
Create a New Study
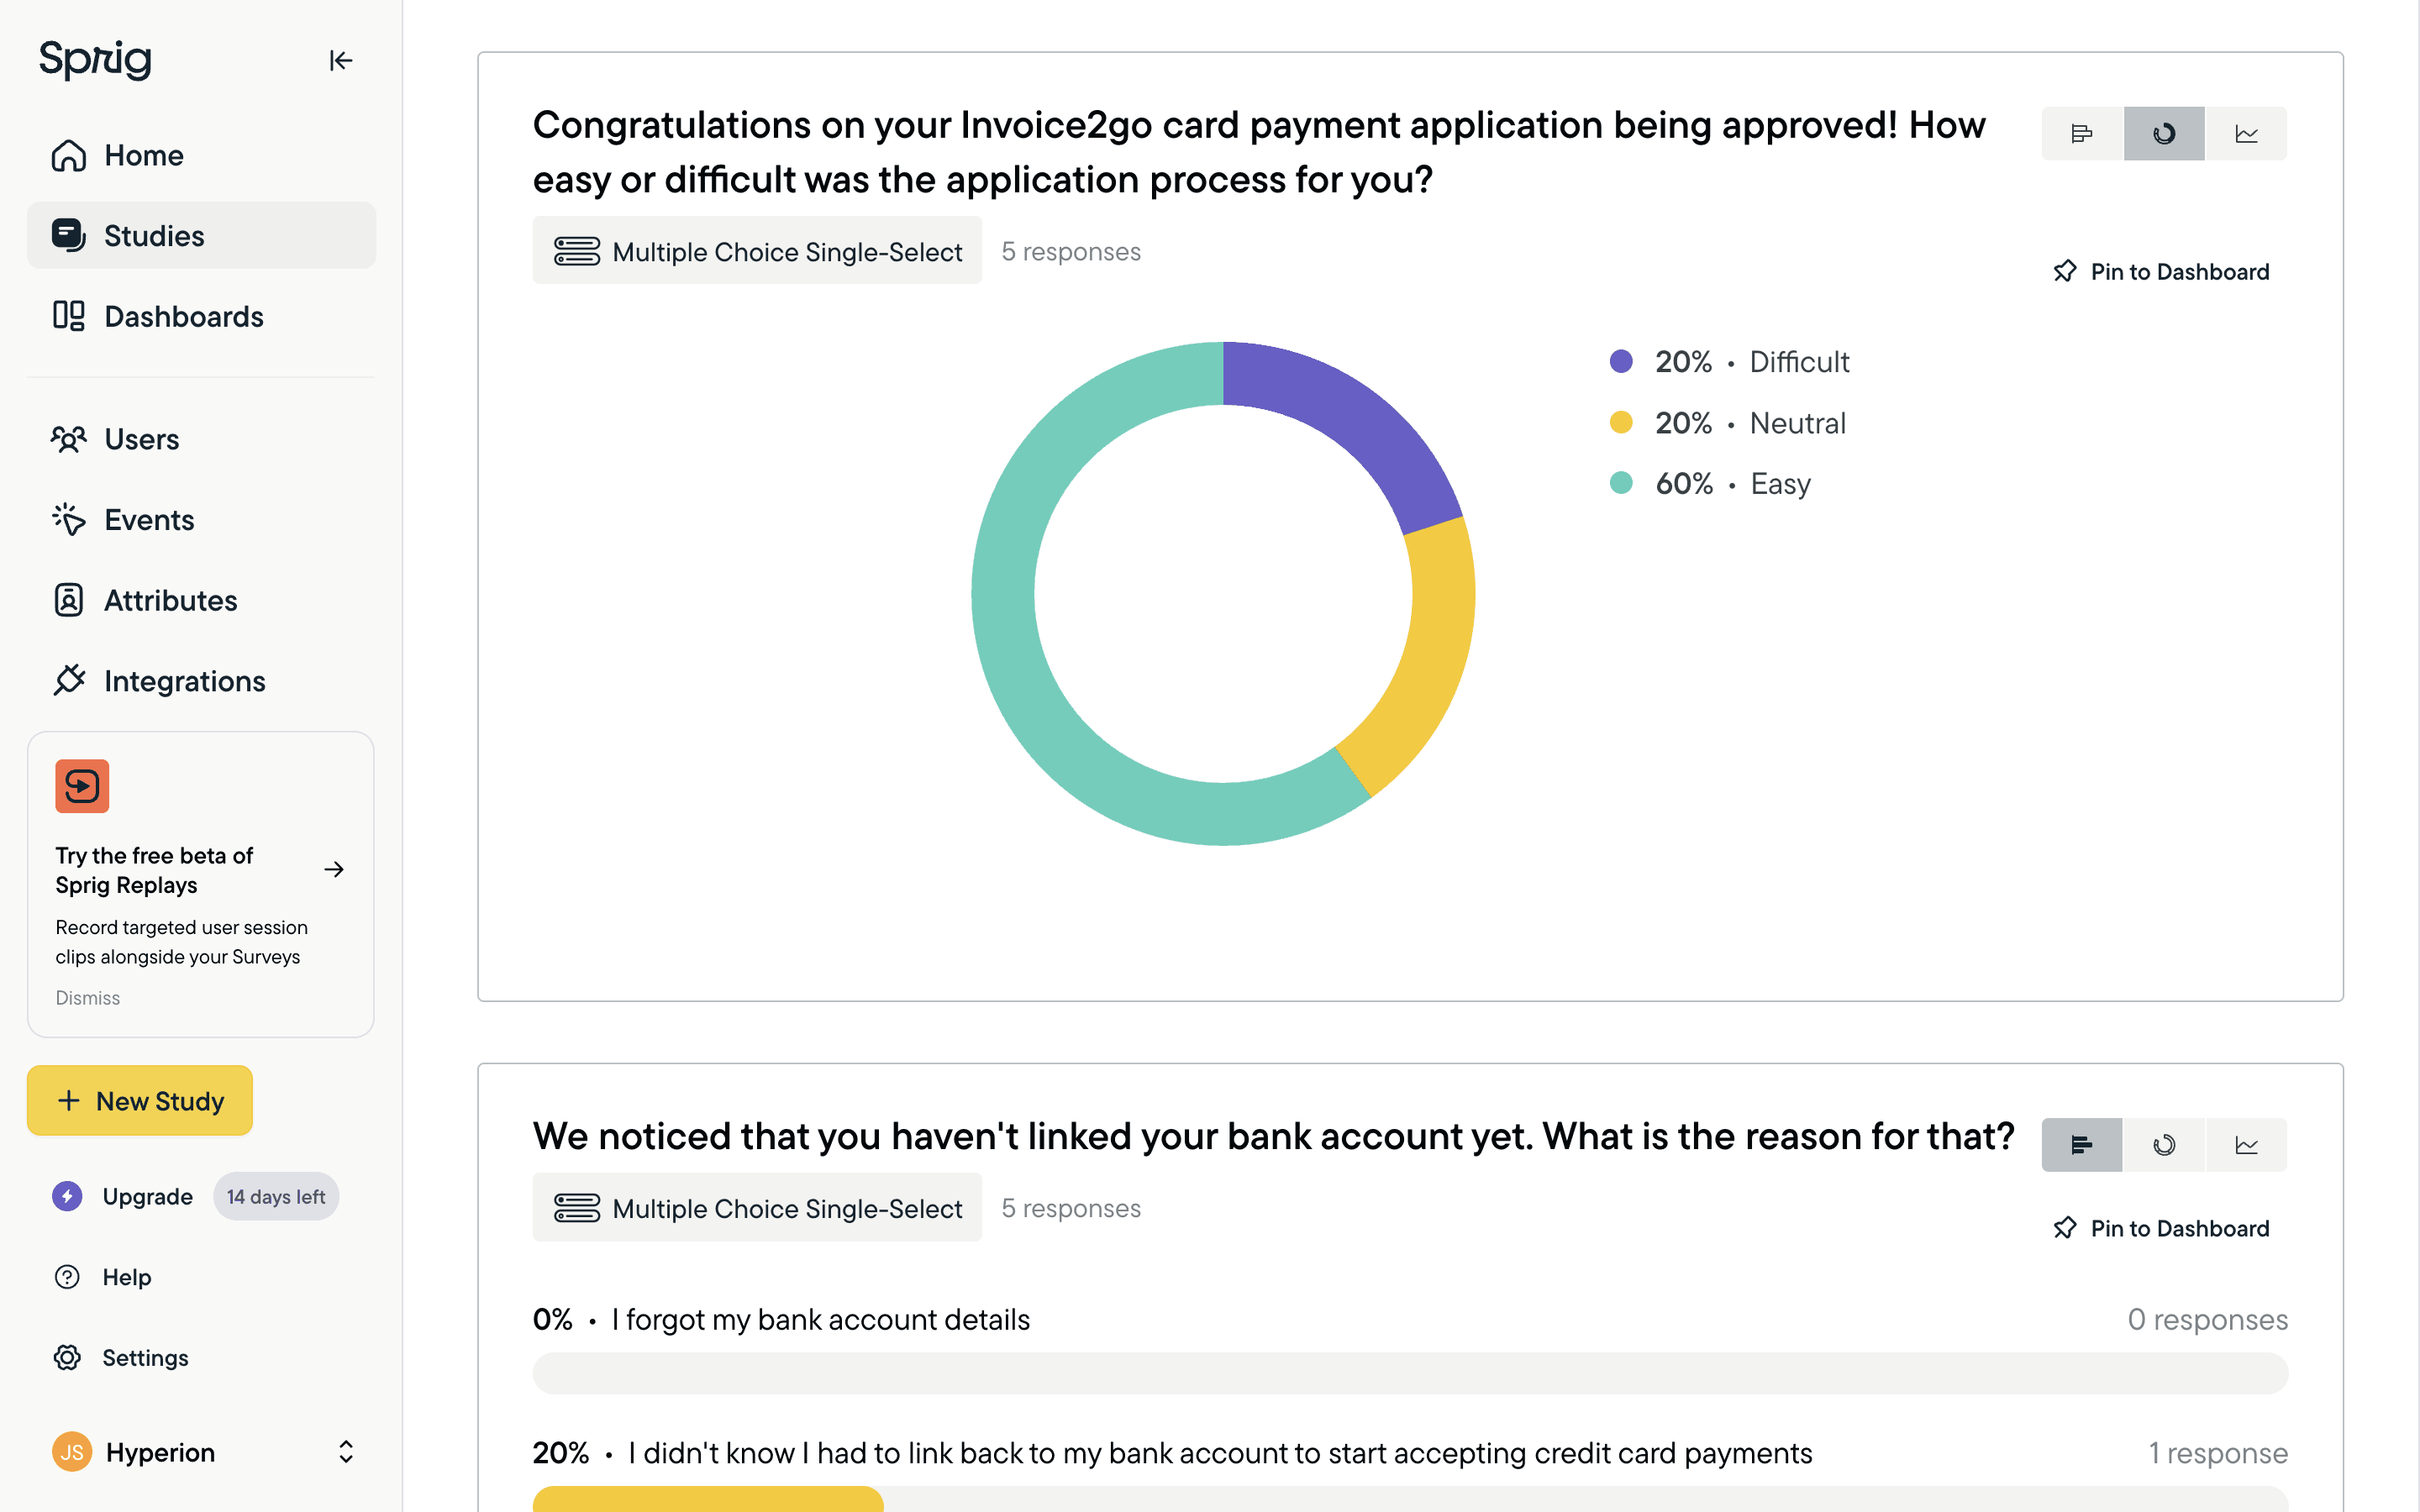point(140,1101)
